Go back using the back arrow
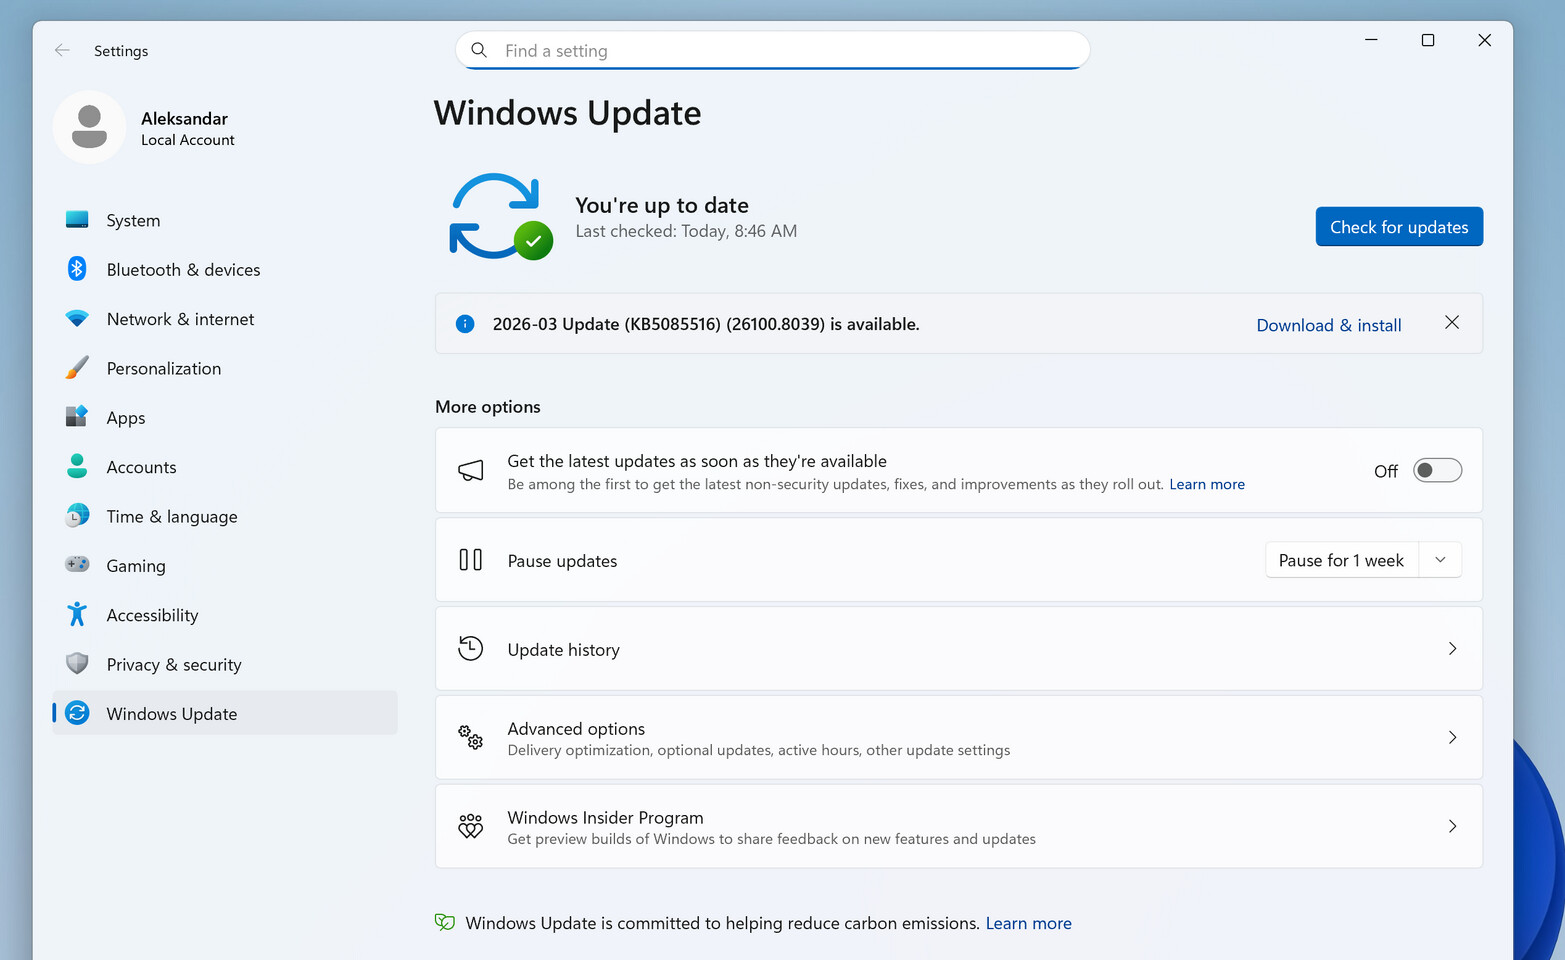1565x960 pixels. (62, 50)
